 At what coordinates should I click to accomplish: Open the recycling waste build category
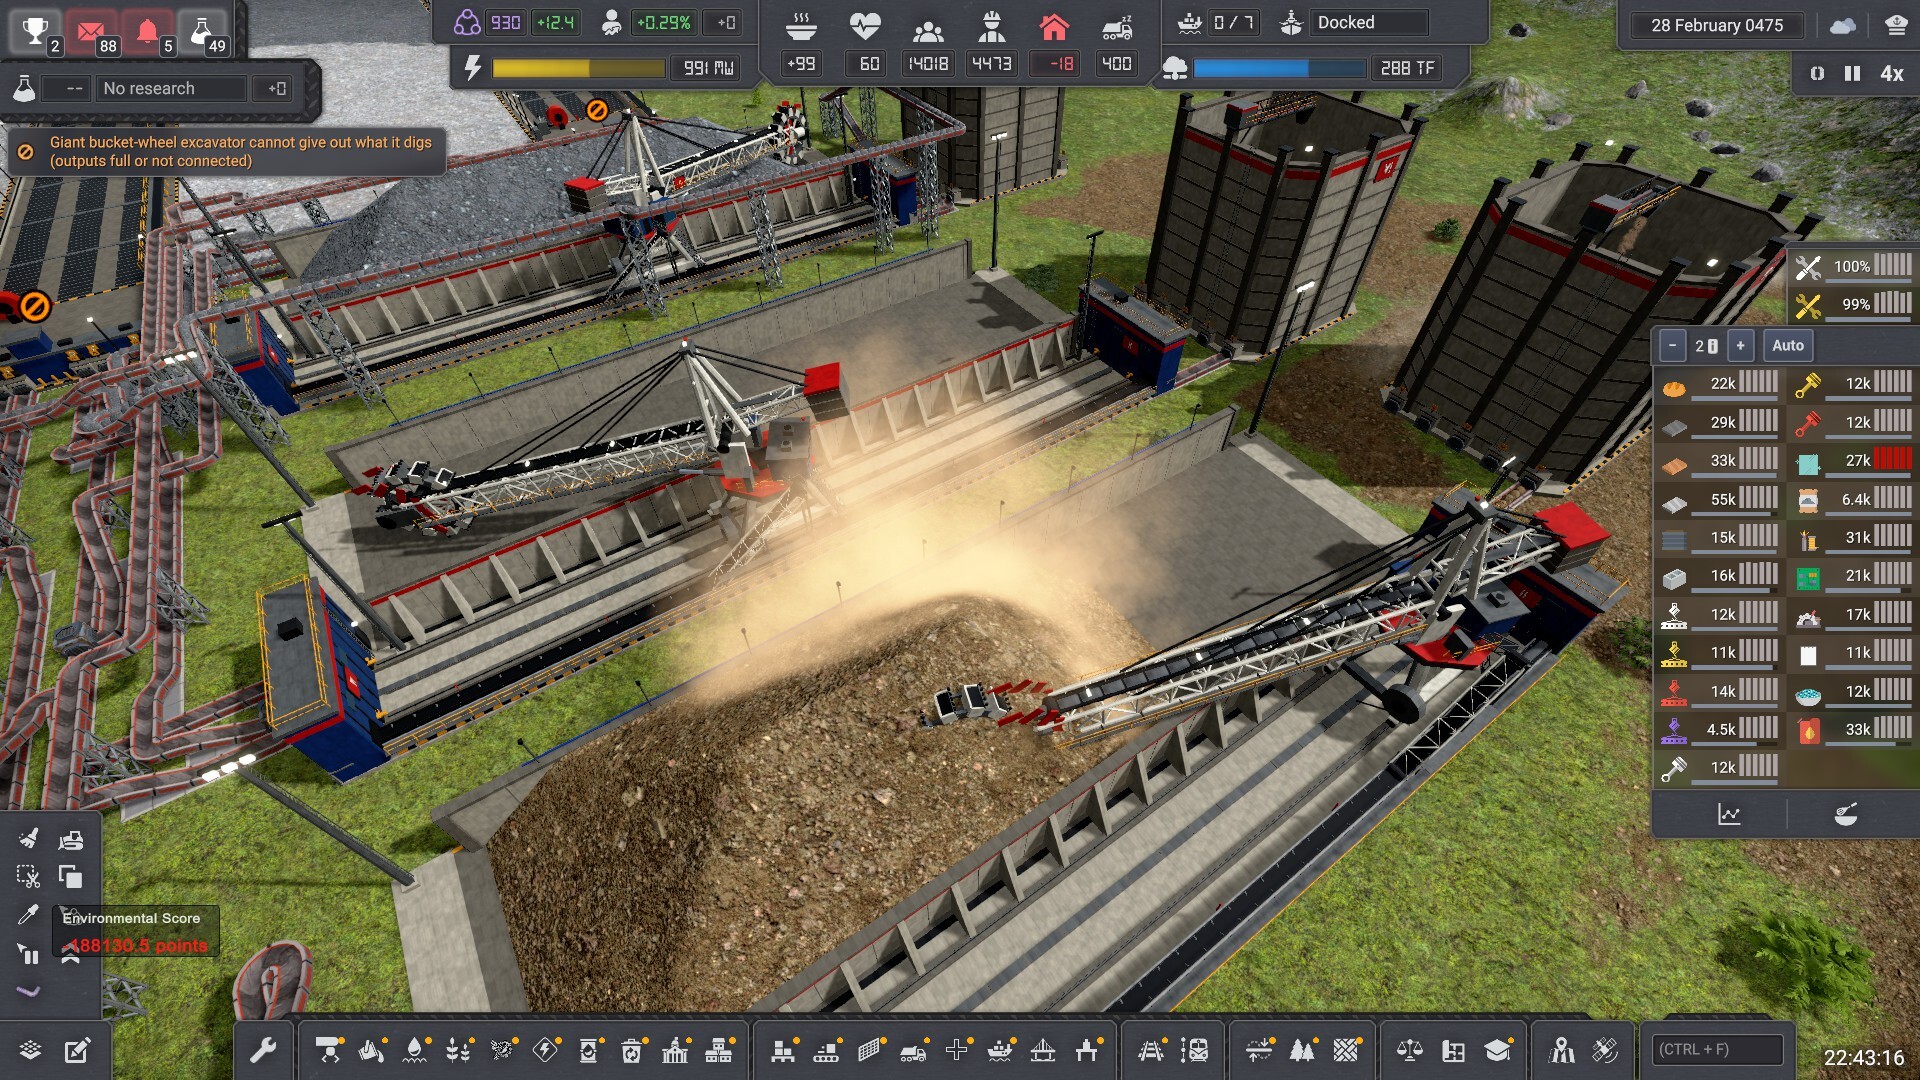pos(632,1050)
